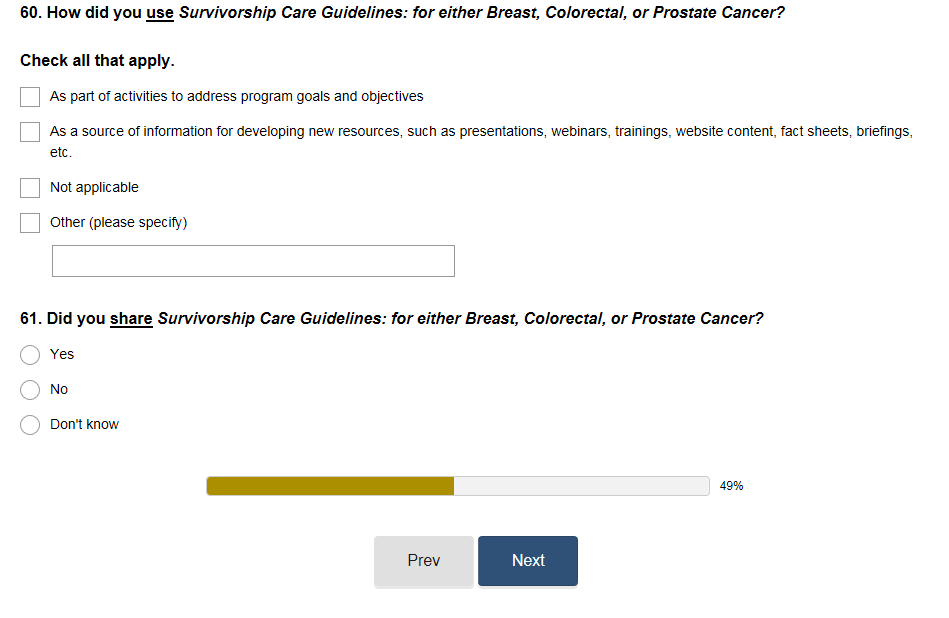Go to the next survey page
Image resolution: width=949 pixels, height=618 pixels.
point(527,561)
